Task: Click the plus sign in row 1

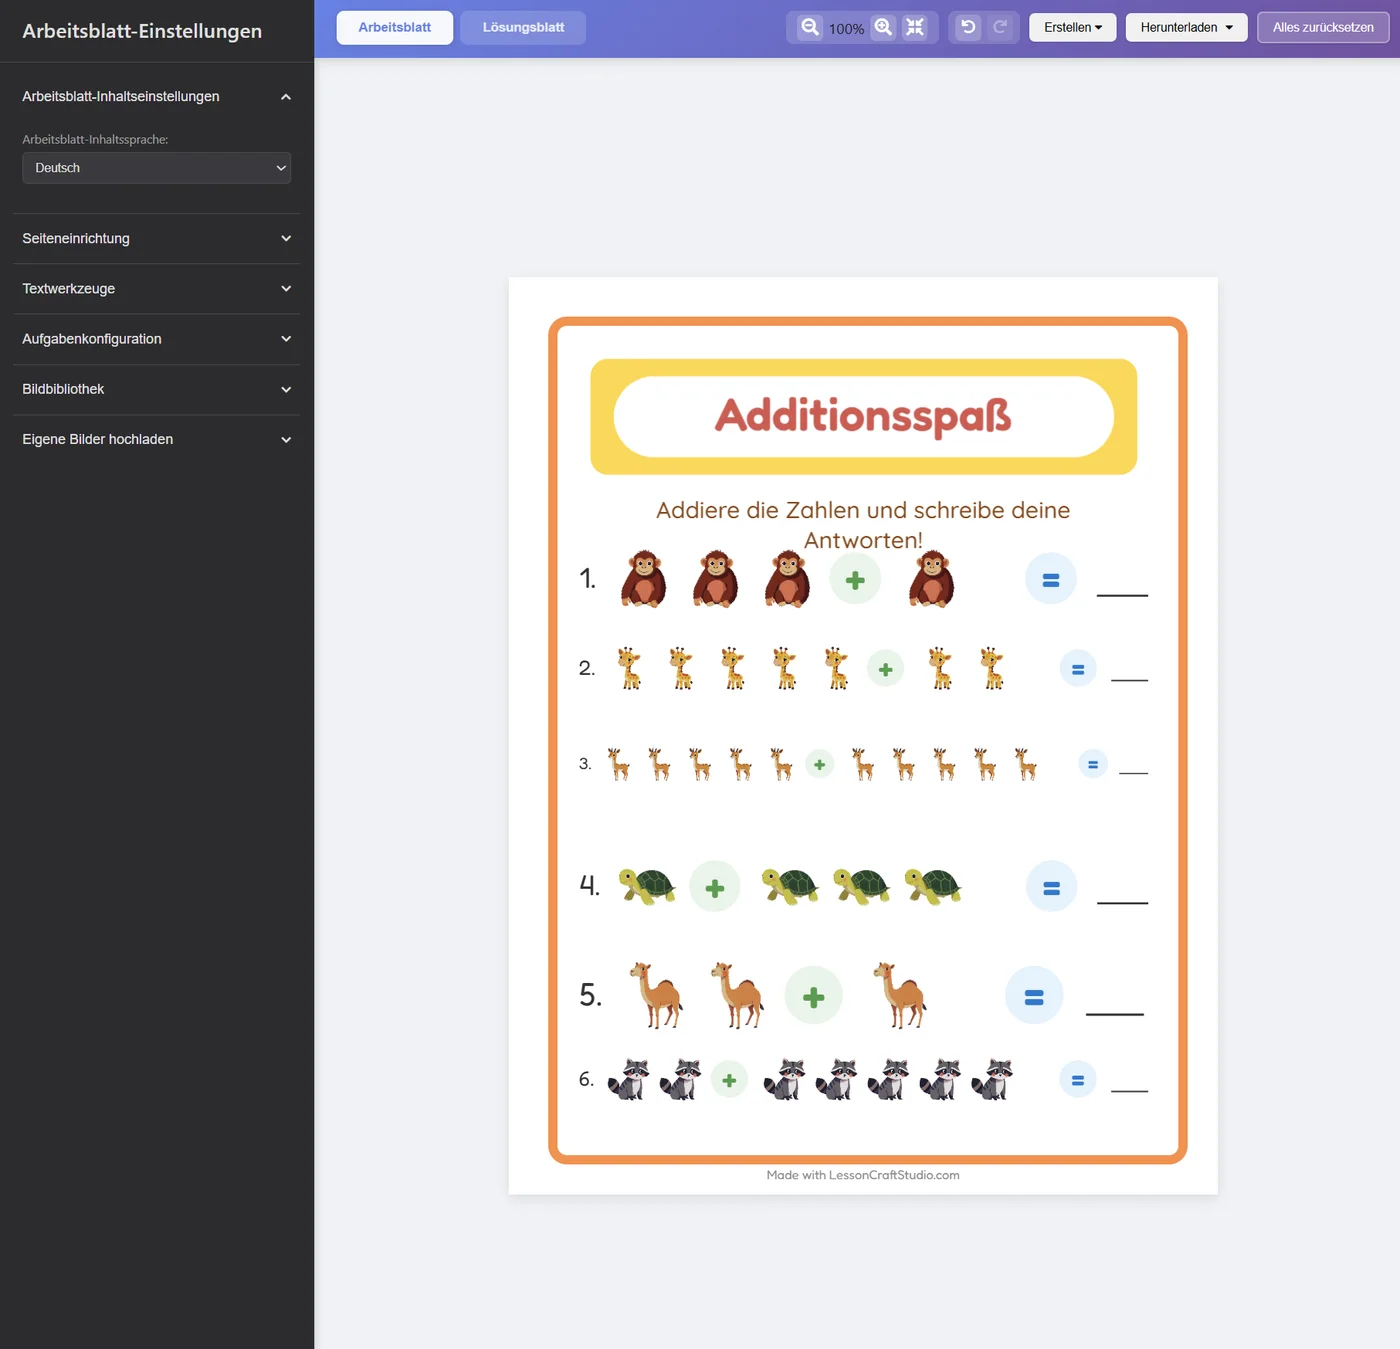Action: [x=855, y=579]
